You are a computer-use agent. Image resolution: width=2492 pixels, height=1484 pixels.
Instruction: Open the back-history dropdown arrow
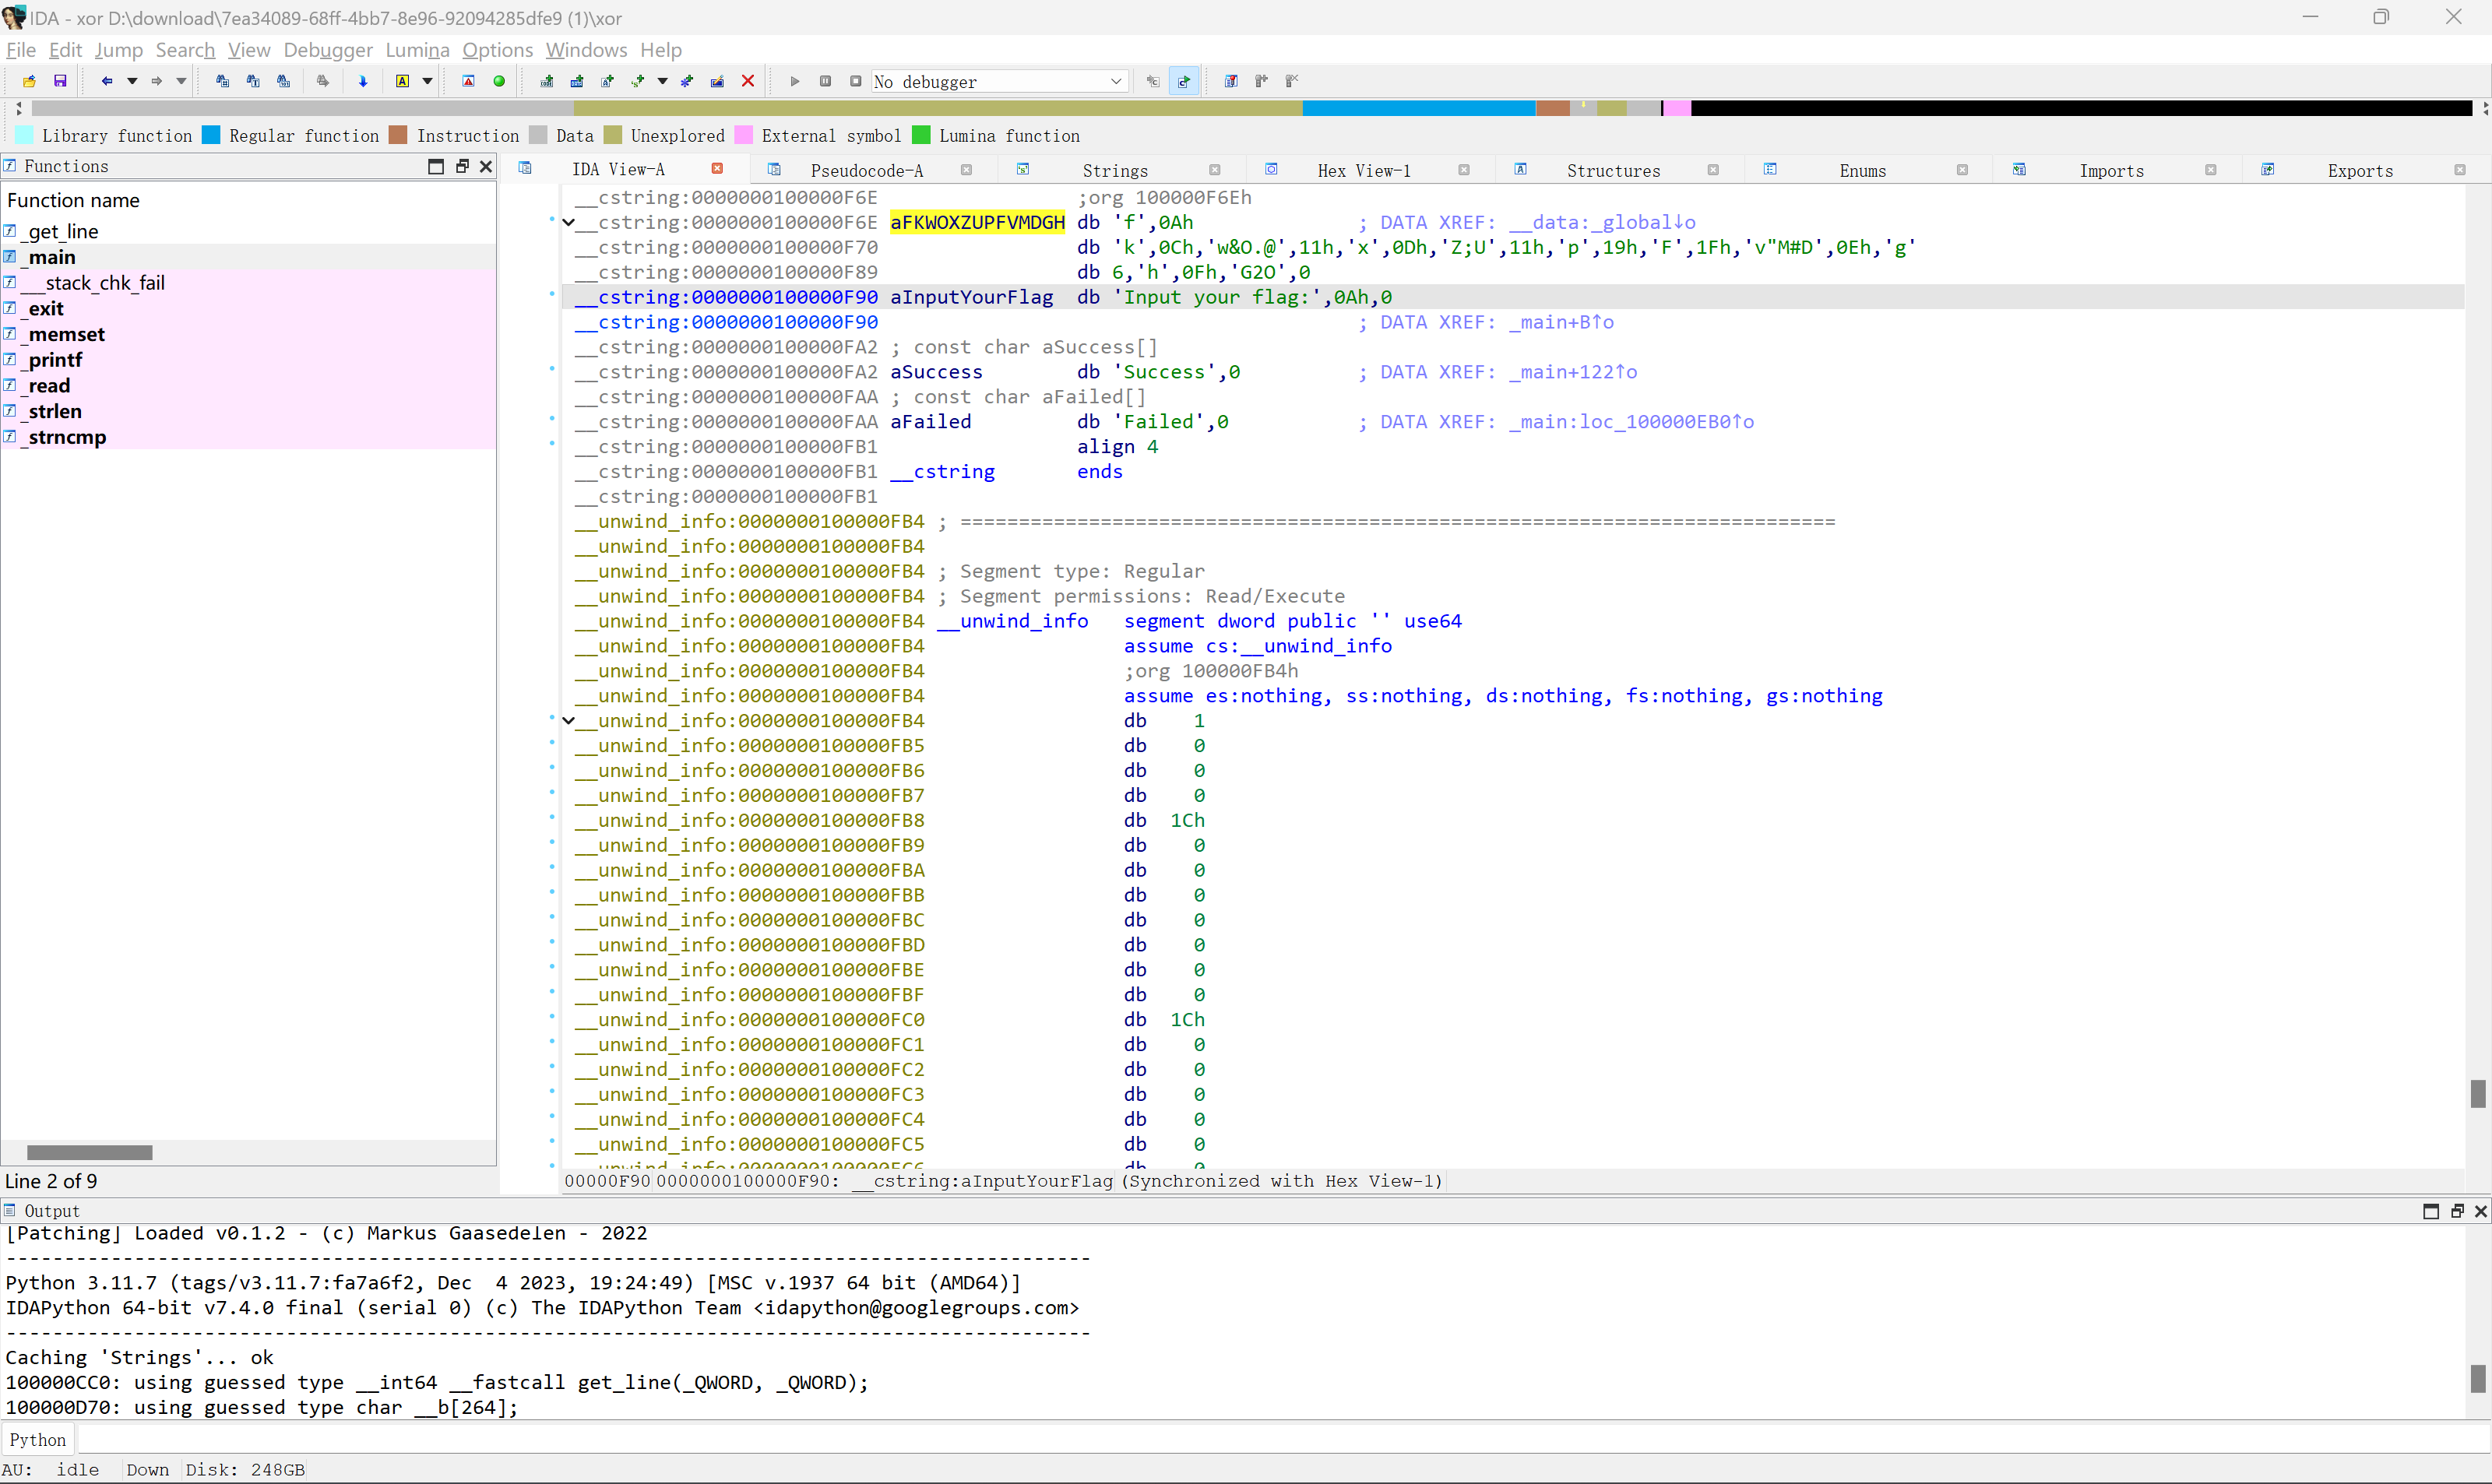point(131,81)
